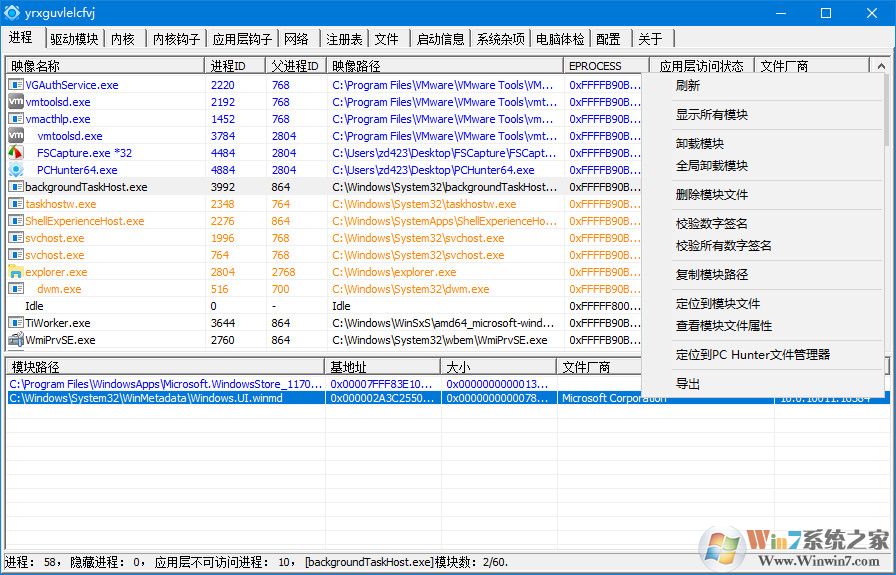Click the vmacthlp.exe VMware icon
Screen dimensions: 896x575
pos(16,119)
